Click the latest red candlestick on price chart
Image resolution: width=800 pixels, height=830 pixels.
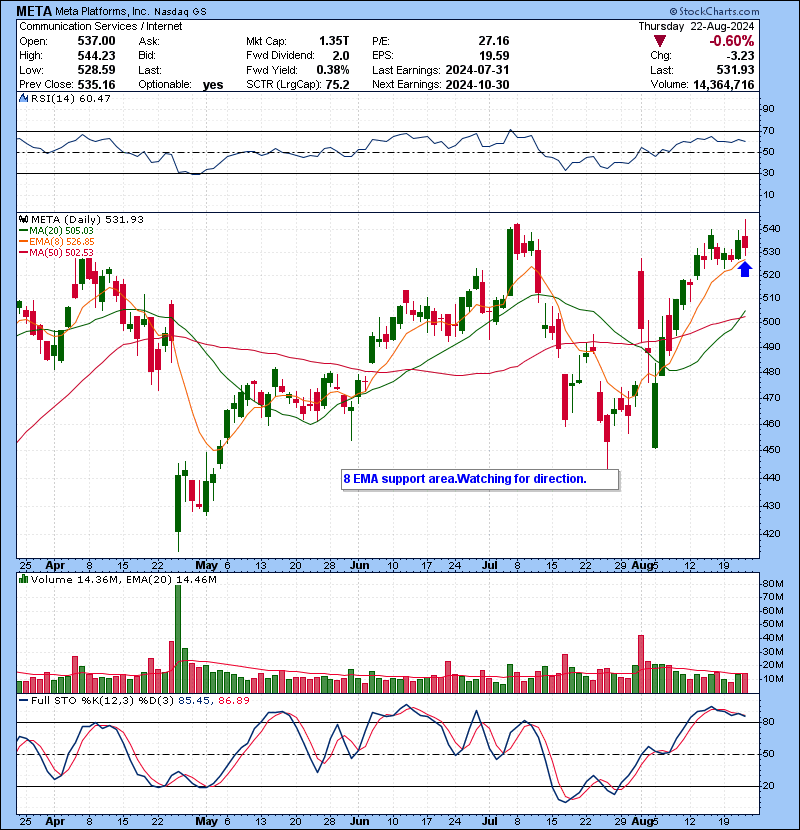click(x=745, y=240)
